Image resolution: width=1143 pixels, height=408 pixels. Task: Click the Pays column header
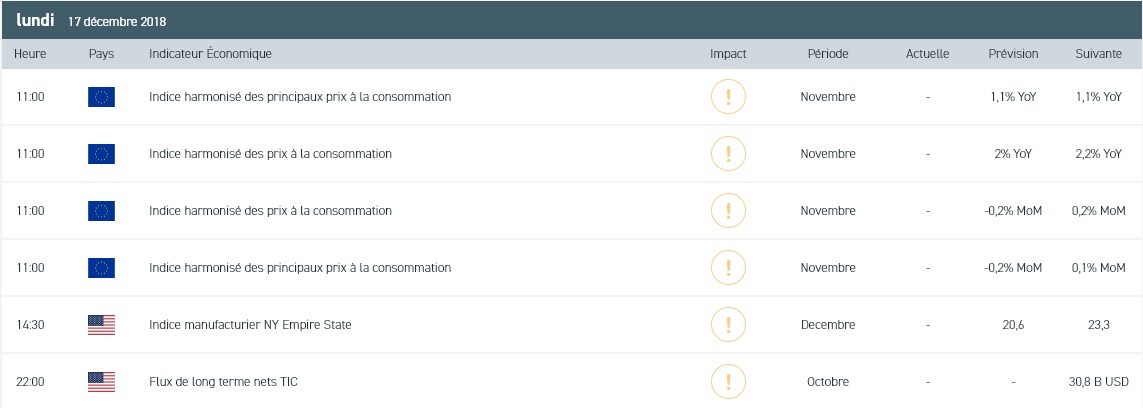pos(101,54)
